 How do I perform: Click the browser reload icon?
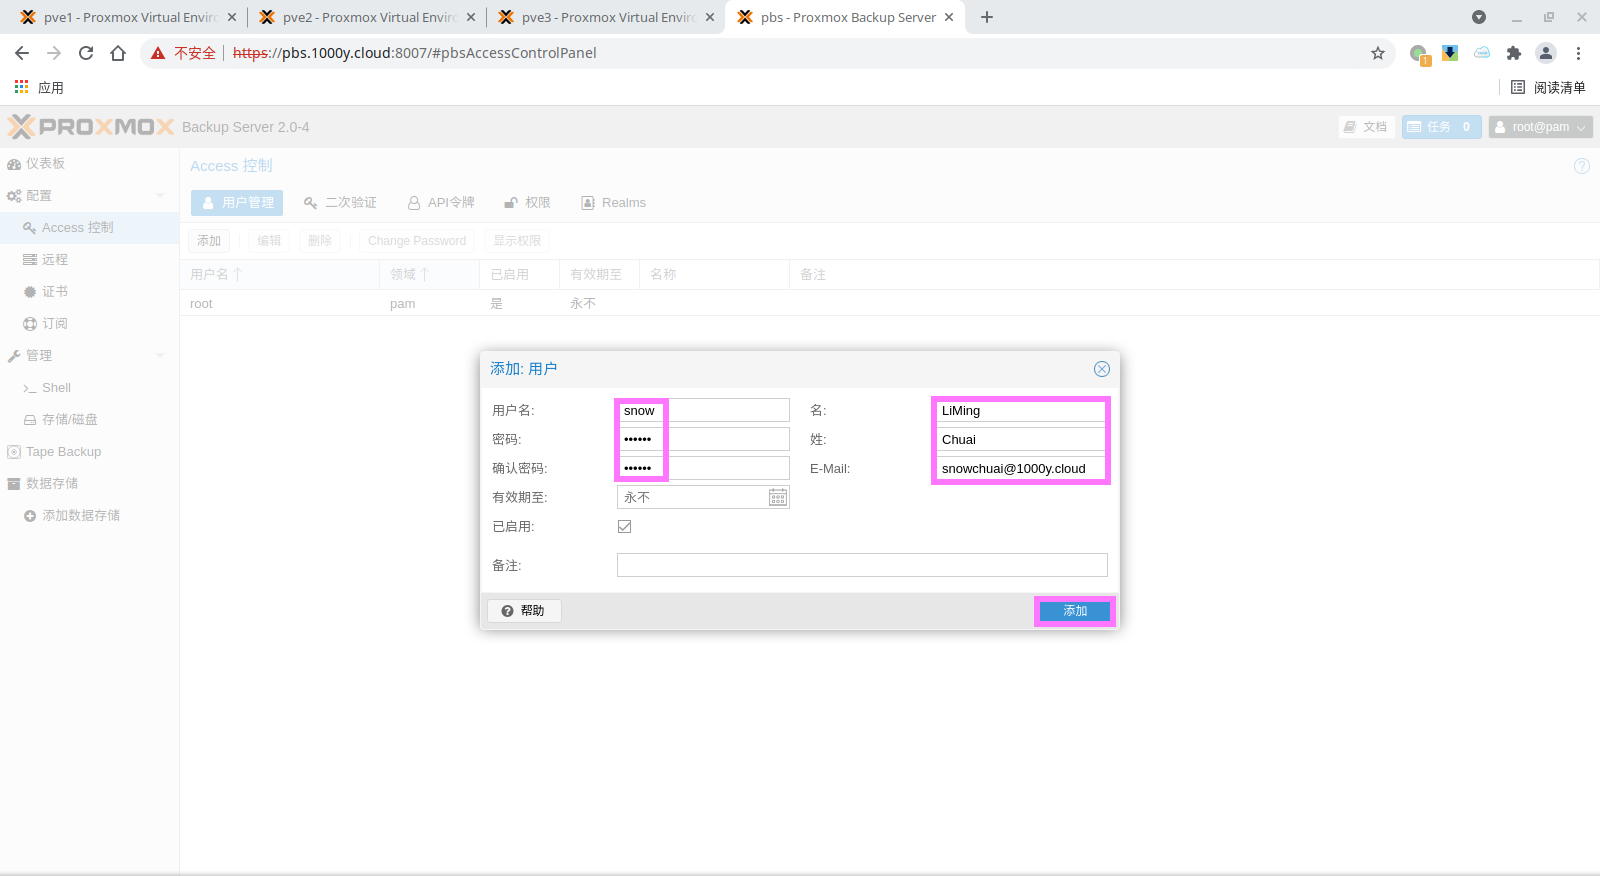[x=86, y=53]
